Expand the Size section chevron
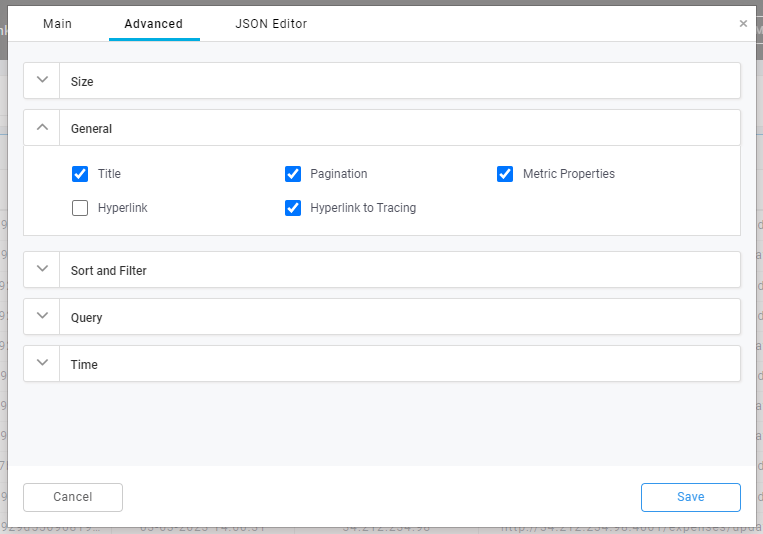 (42, 80)
